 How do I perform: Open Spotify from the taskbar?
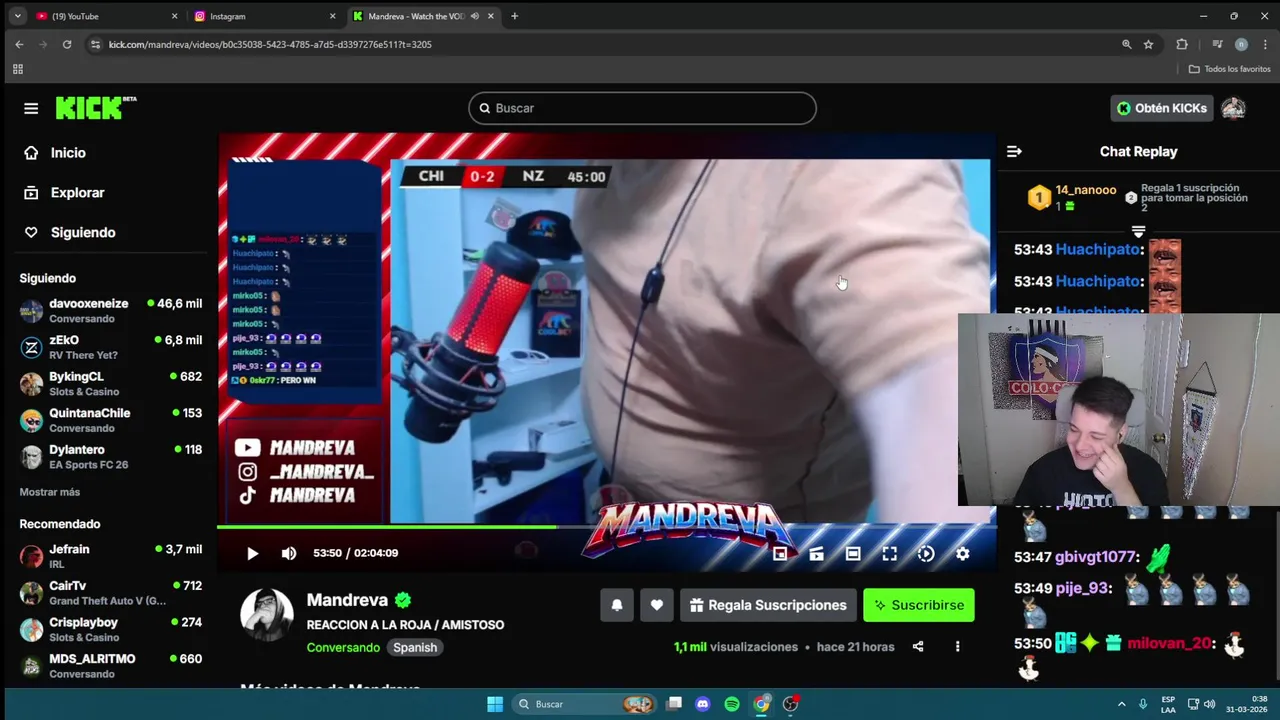click(732, 704)
